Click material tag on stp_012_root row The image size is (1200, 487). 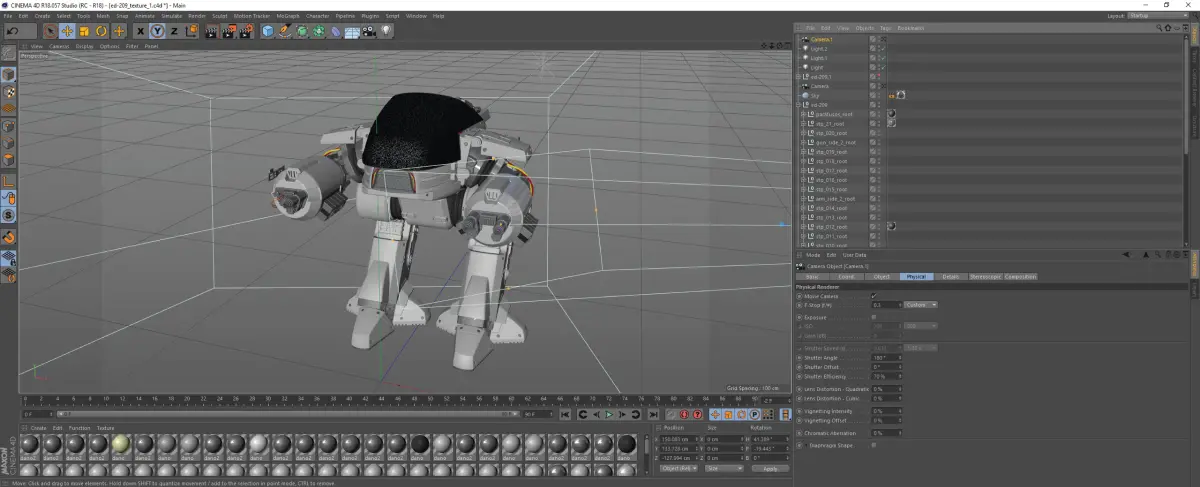pyautogui.click(x=891, y=226)
